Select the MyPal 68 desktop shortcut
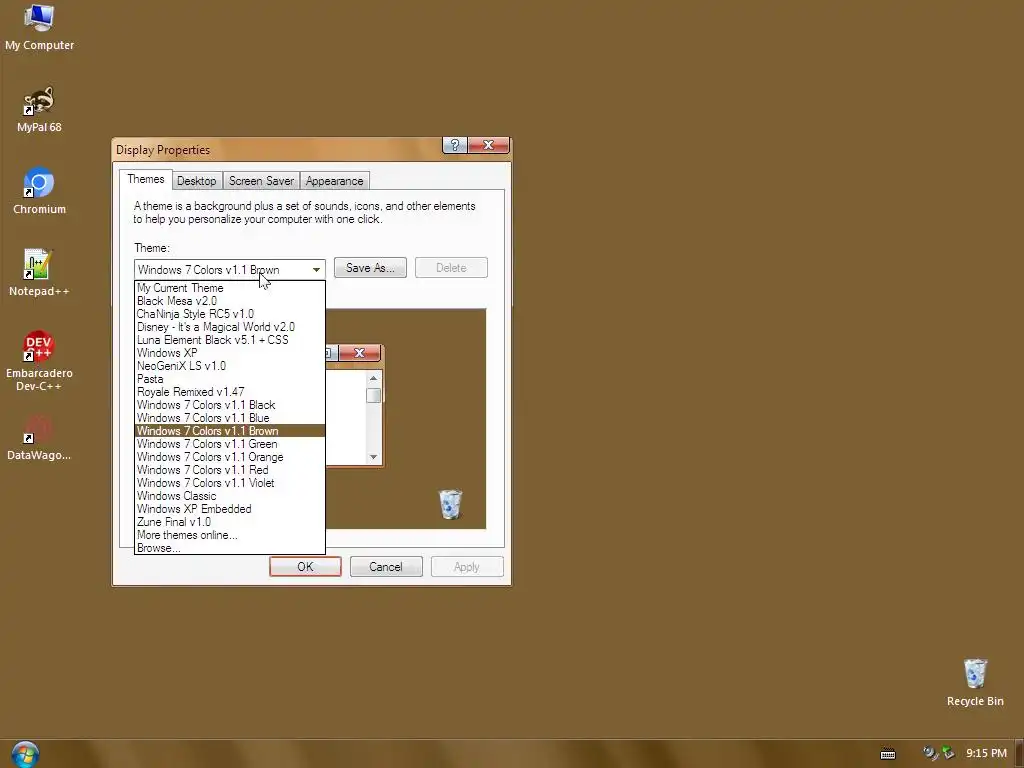Screen dimensions: 1024x768 coord(39,109)
